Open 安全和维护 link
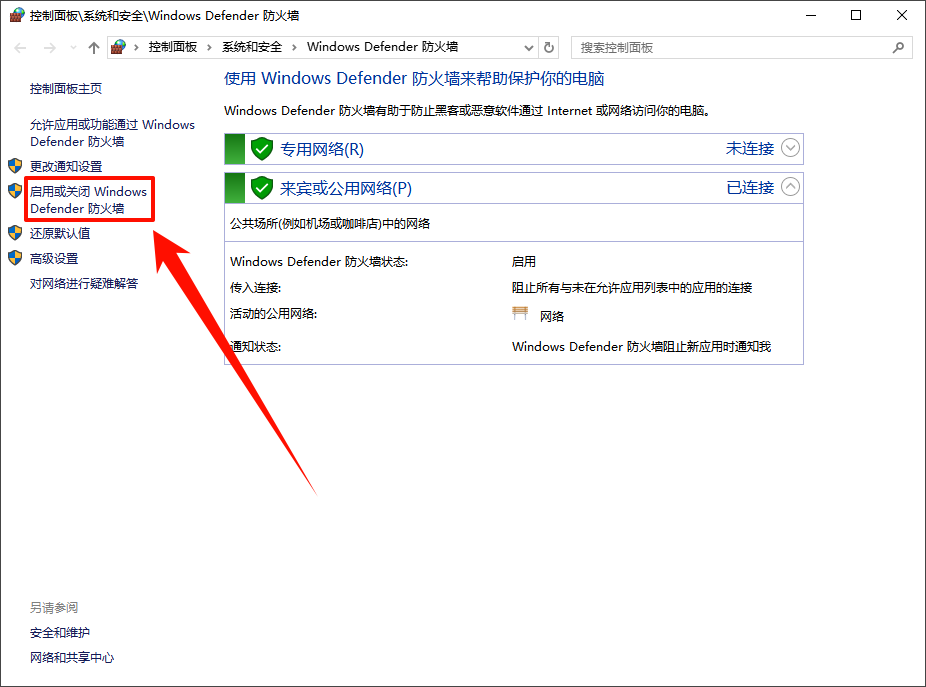 [60, 633]
